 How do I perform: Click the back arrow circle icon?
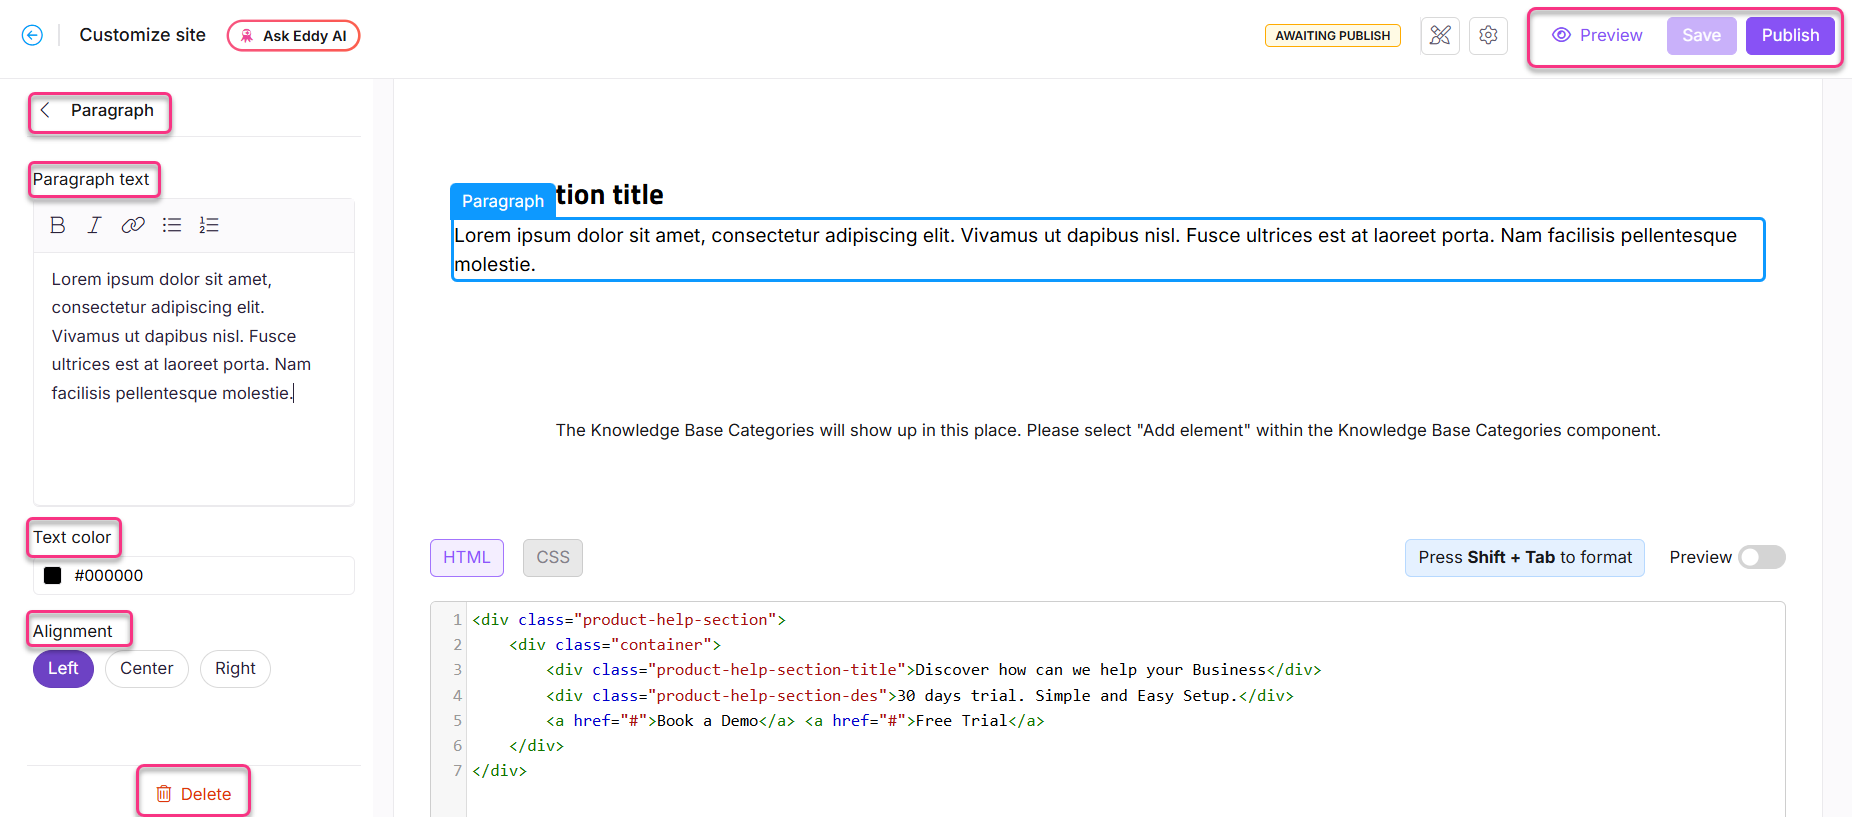[32, 35]
